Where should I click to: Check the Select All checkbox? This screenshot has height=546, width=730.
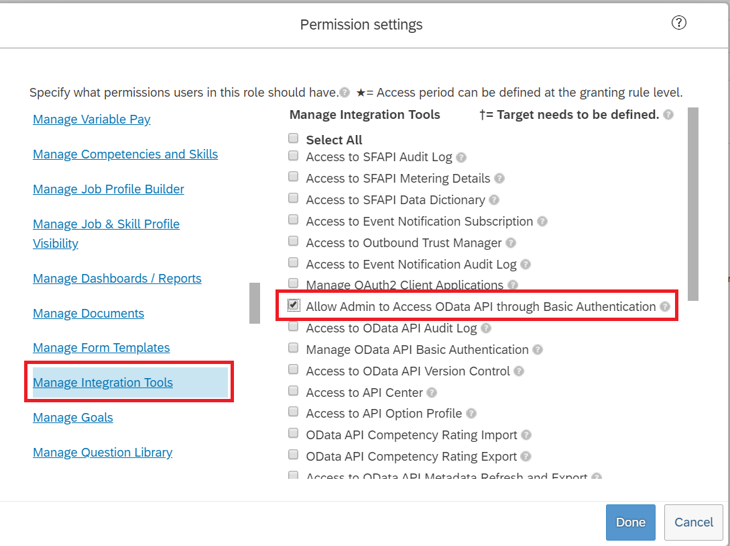[x=294, y=139]
